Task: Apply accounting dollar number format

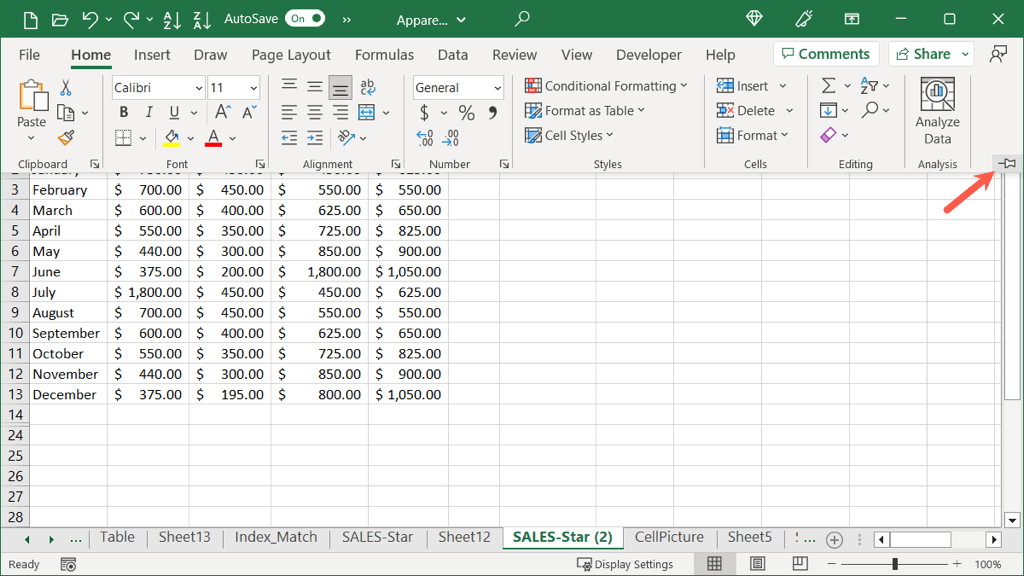Action: tap(425, 113)
